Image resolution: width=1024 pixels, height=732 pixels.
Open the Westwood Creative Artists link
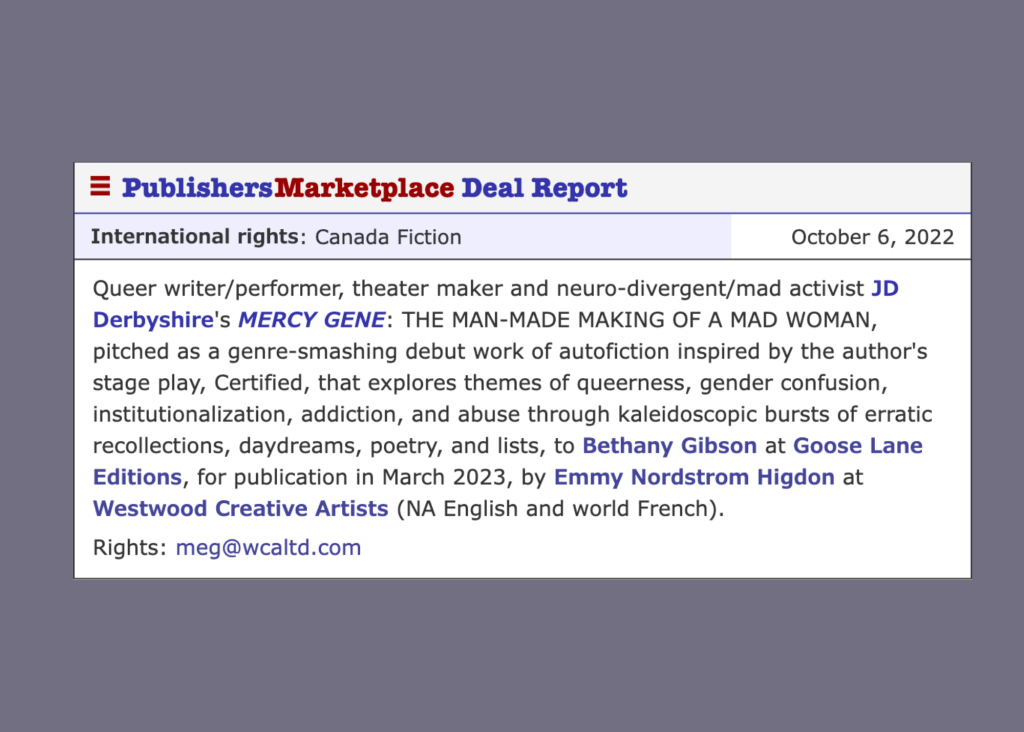coord(240,508)
